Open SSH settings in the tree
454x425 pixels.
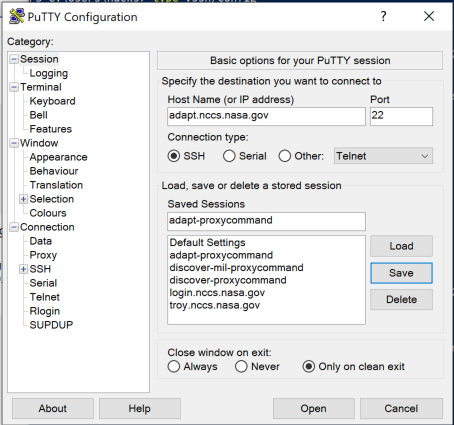(40, 269)
